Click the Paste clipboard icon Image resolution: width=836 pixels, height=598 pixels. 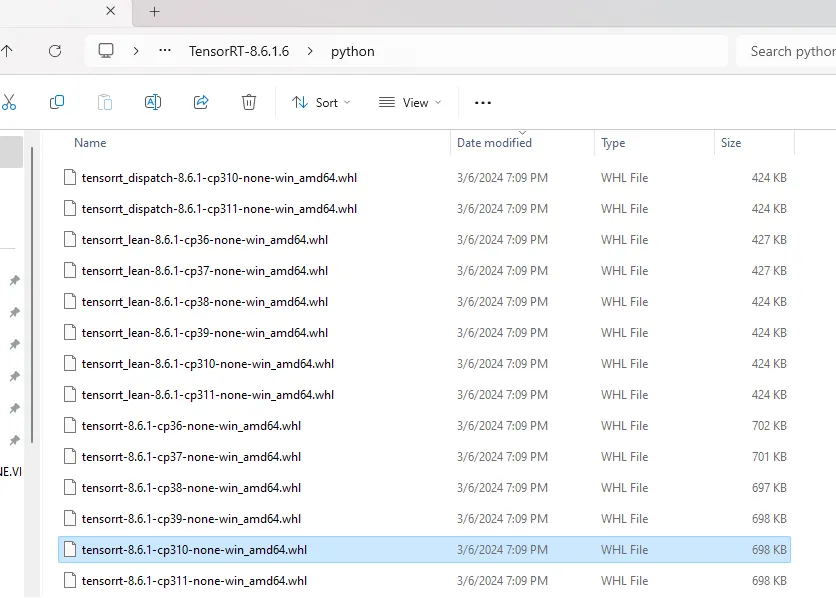coord(104,102)
